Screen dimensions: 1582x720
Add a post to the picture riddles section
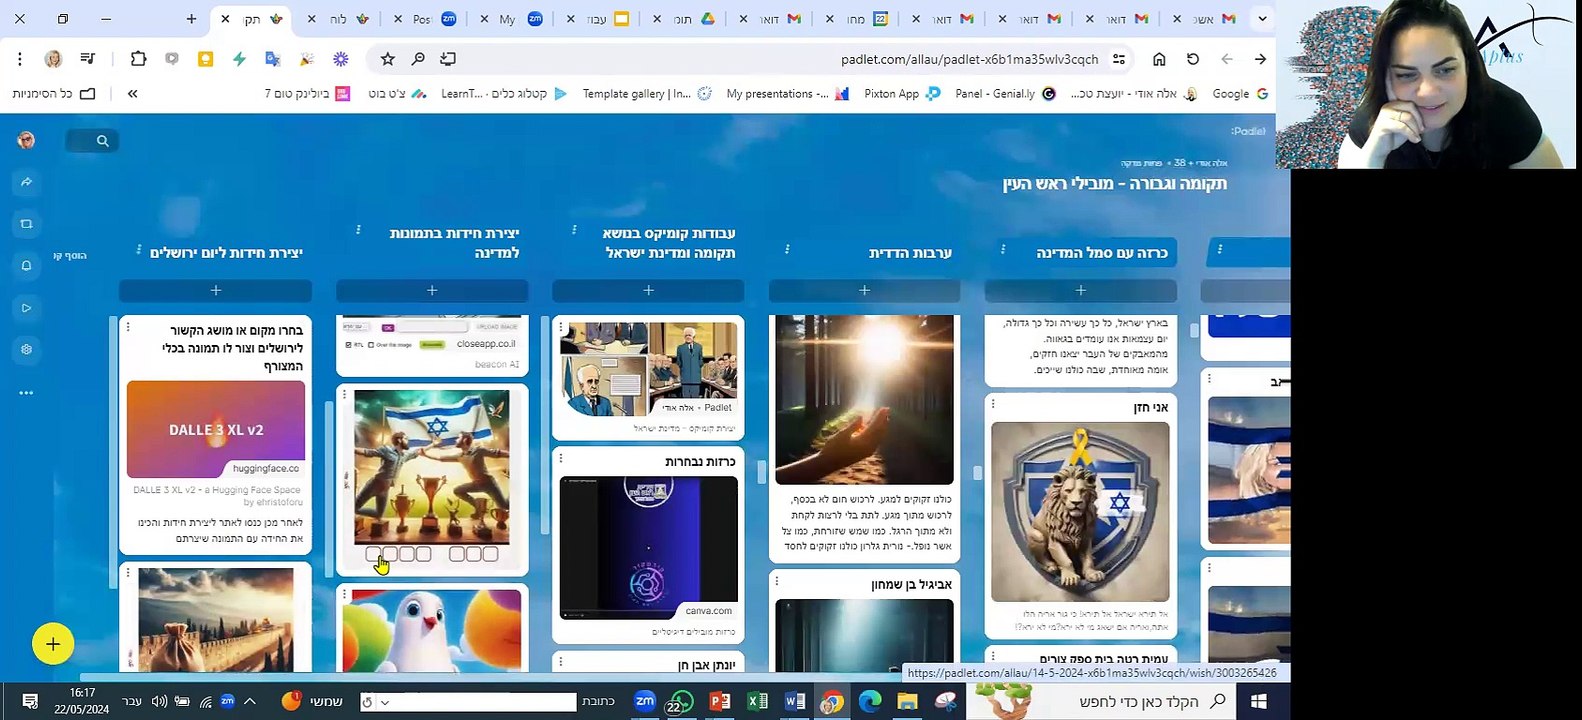(x=432, y=290)
